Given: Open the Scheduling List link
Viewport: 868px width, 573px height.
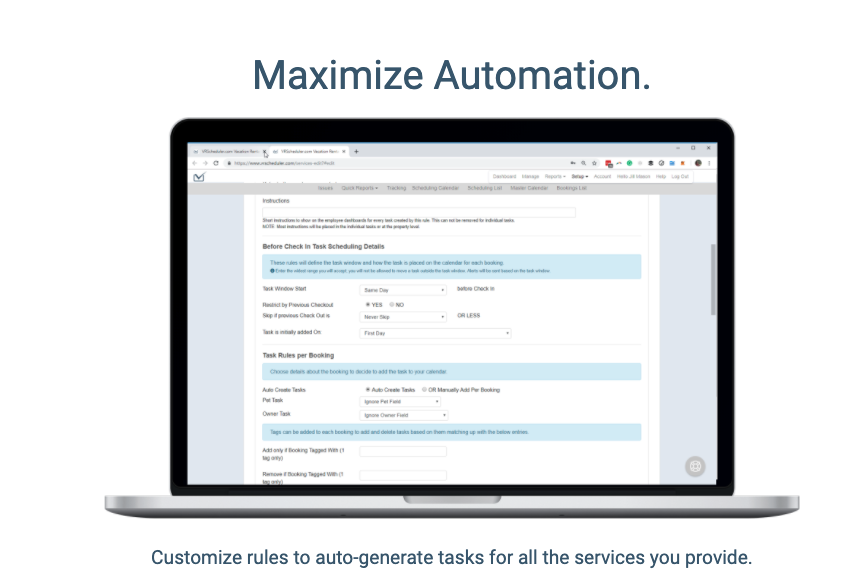Looking at the screenshot, I should 484,188.
